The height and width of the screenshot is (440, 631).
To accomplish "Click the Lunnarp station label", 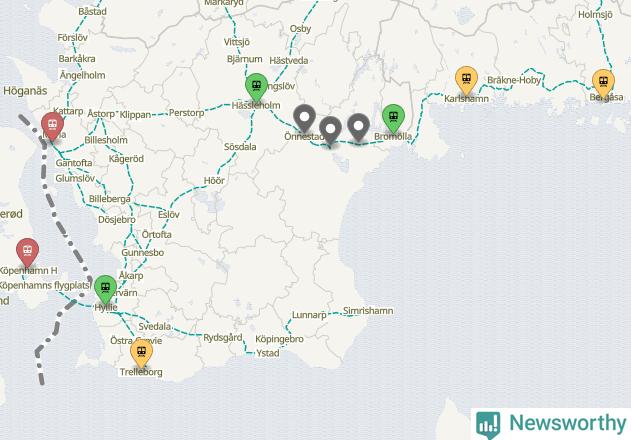I will click(x=309, y=315).
